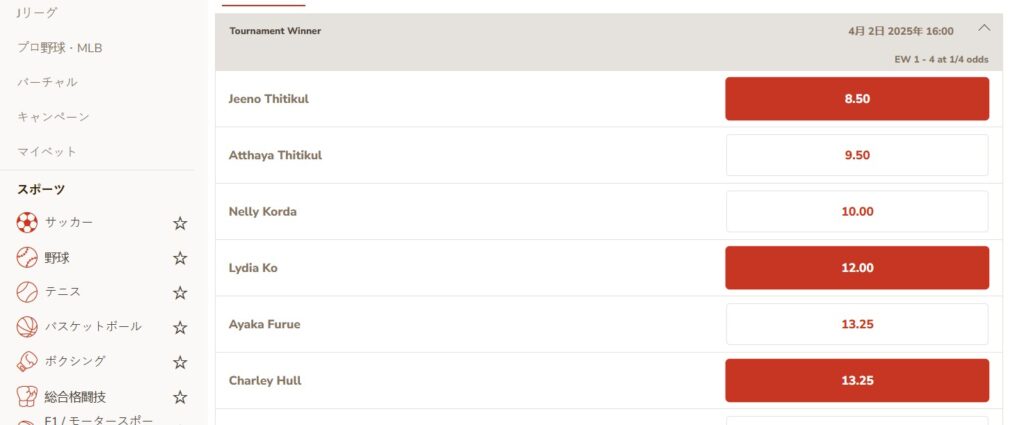Click the mixed martial arts icon

(x=28, y=397)
